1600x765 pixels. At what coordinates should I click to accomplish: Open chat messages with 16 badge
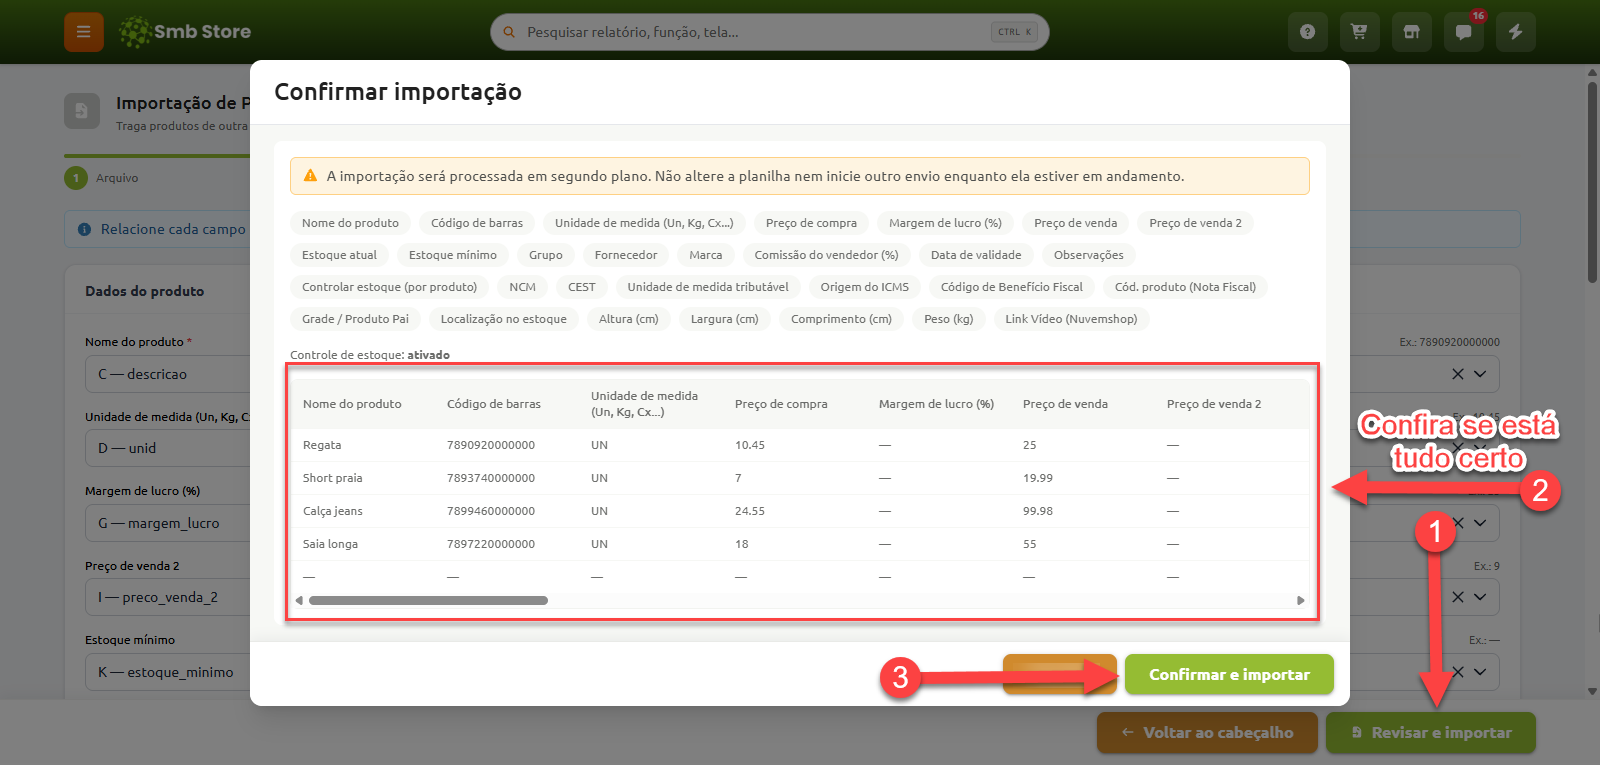click(x=1464, y=32)
